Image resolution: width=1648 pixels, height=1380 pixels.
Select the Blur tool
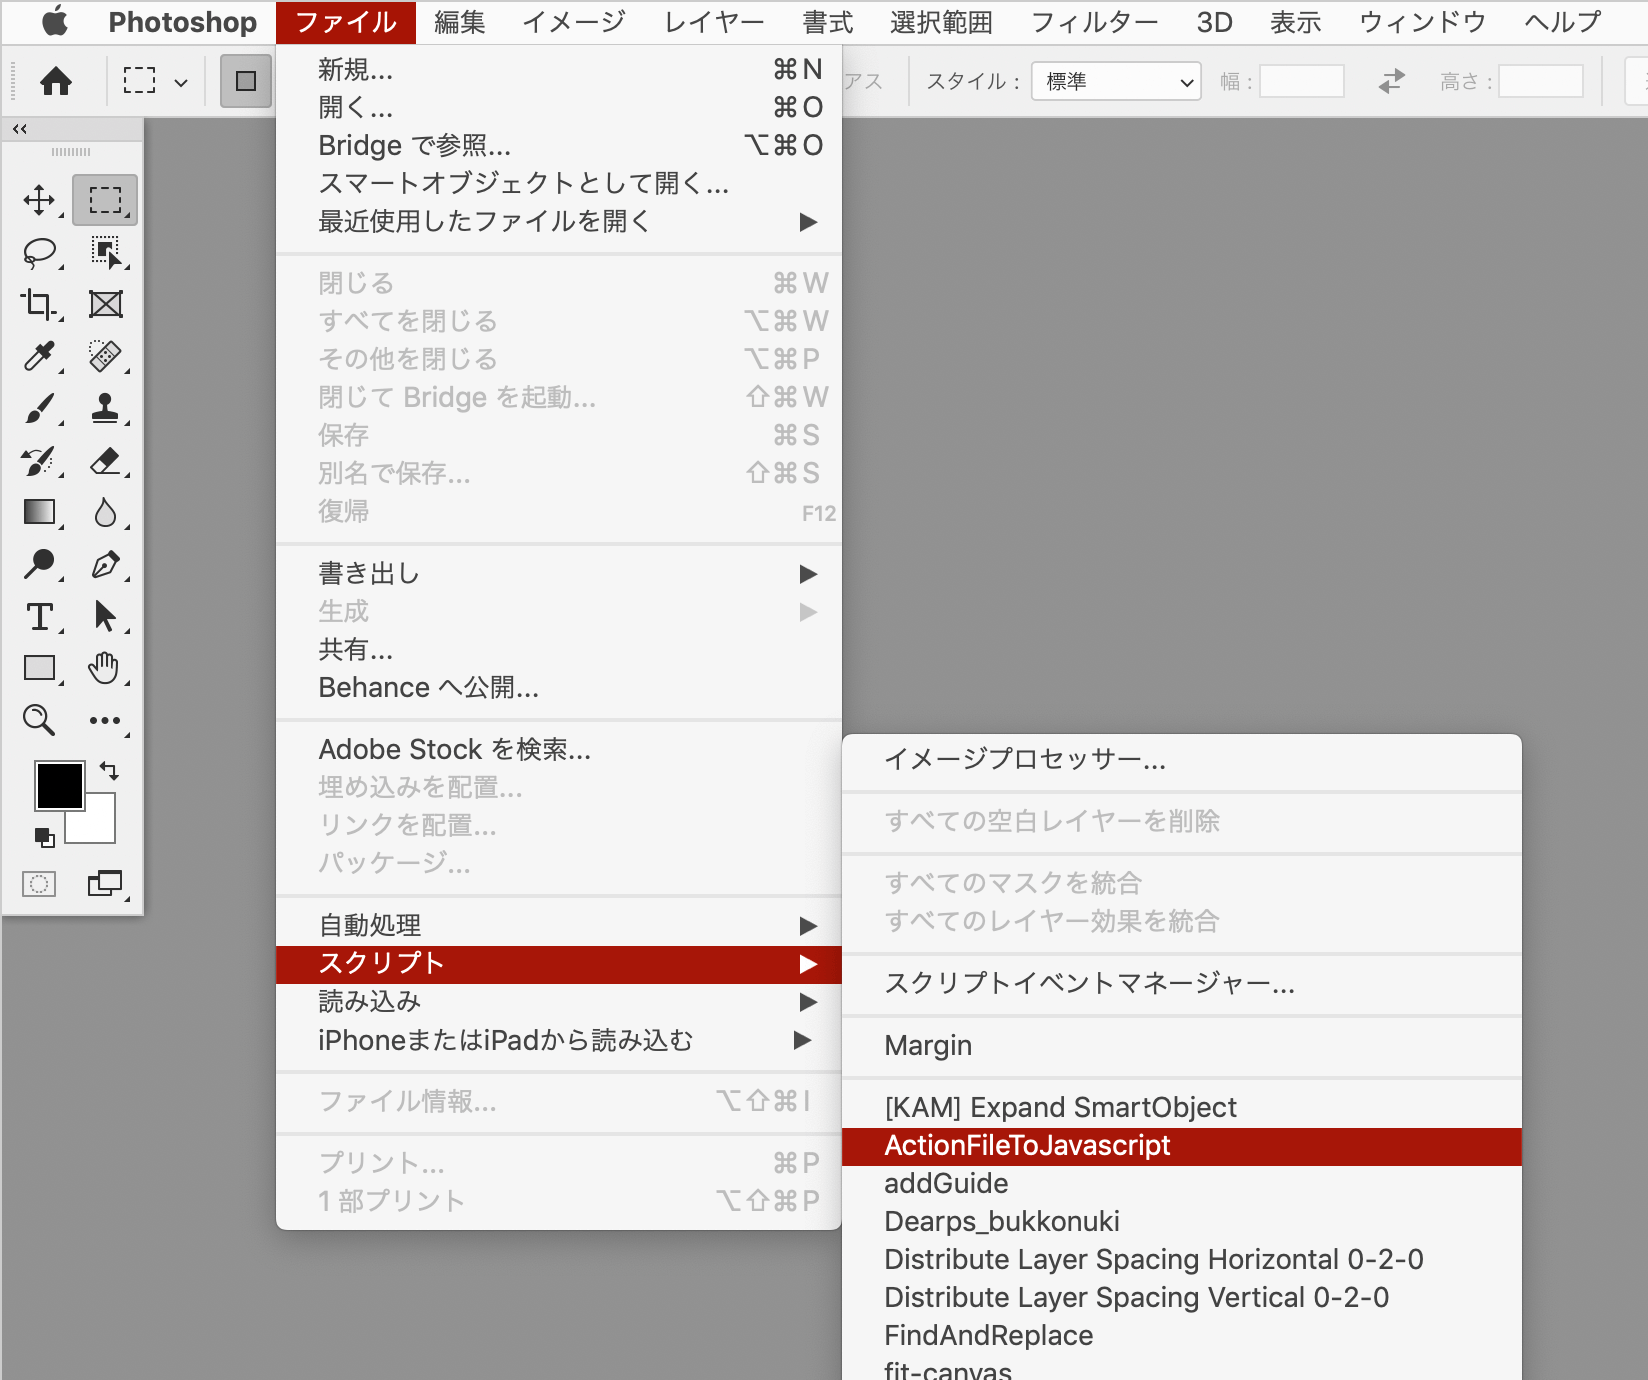click(105, 512)
